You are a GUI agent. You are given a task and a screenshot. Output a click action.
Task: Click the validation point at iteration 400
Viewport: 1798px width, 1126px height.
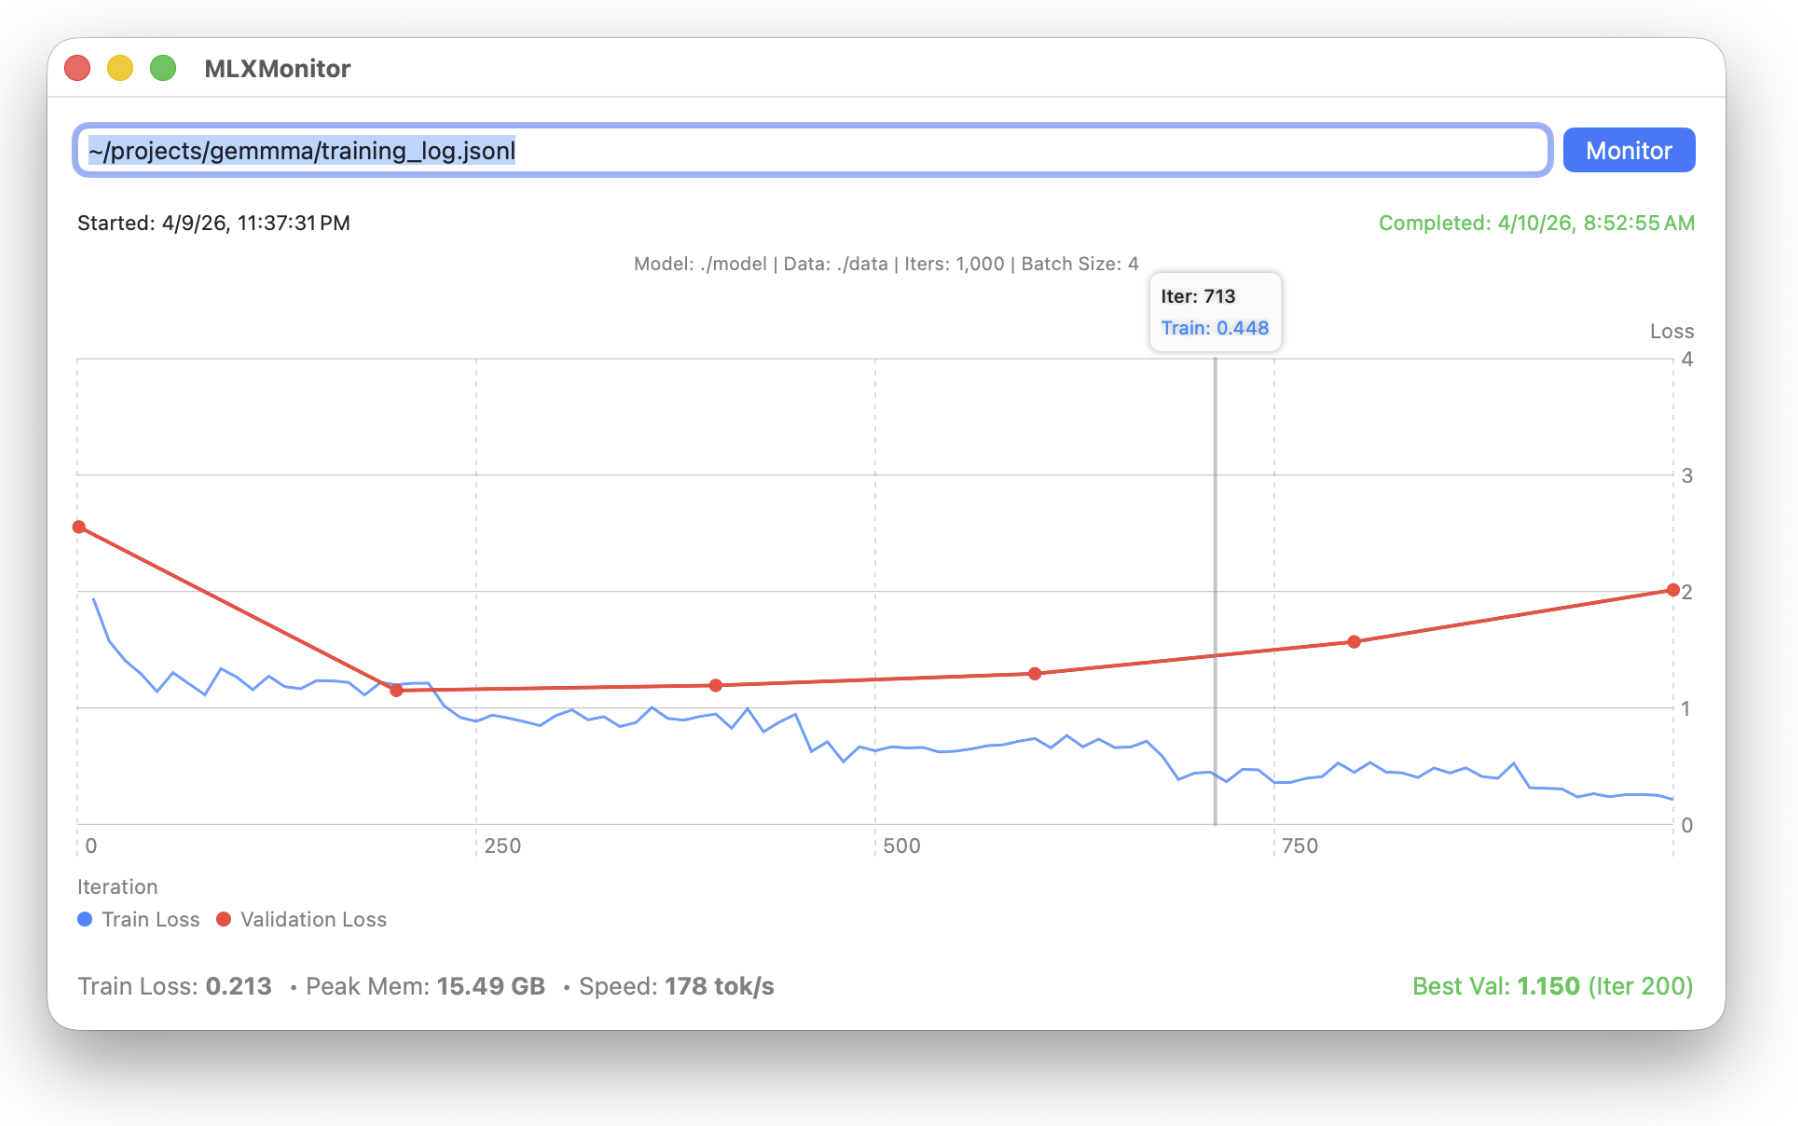point(715,685)
